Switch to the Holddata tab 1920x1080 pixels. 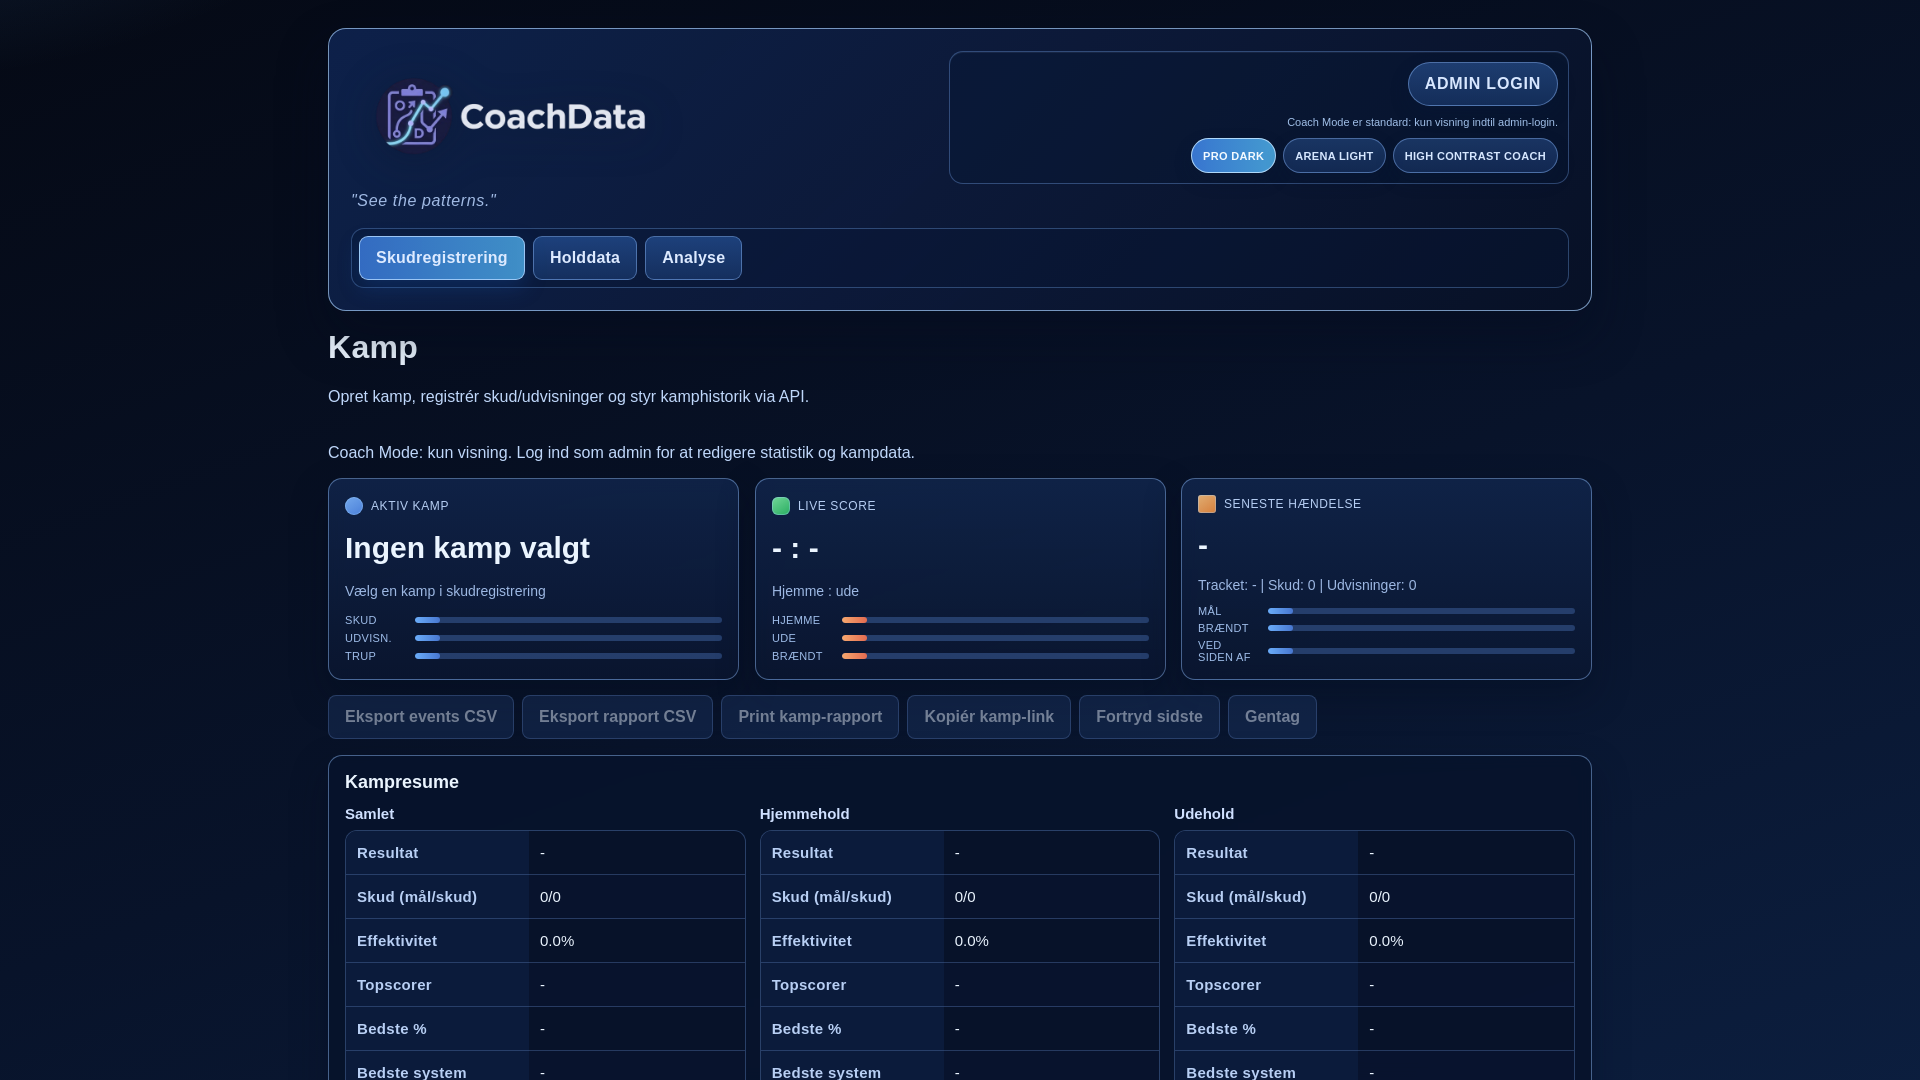[585, 258]
